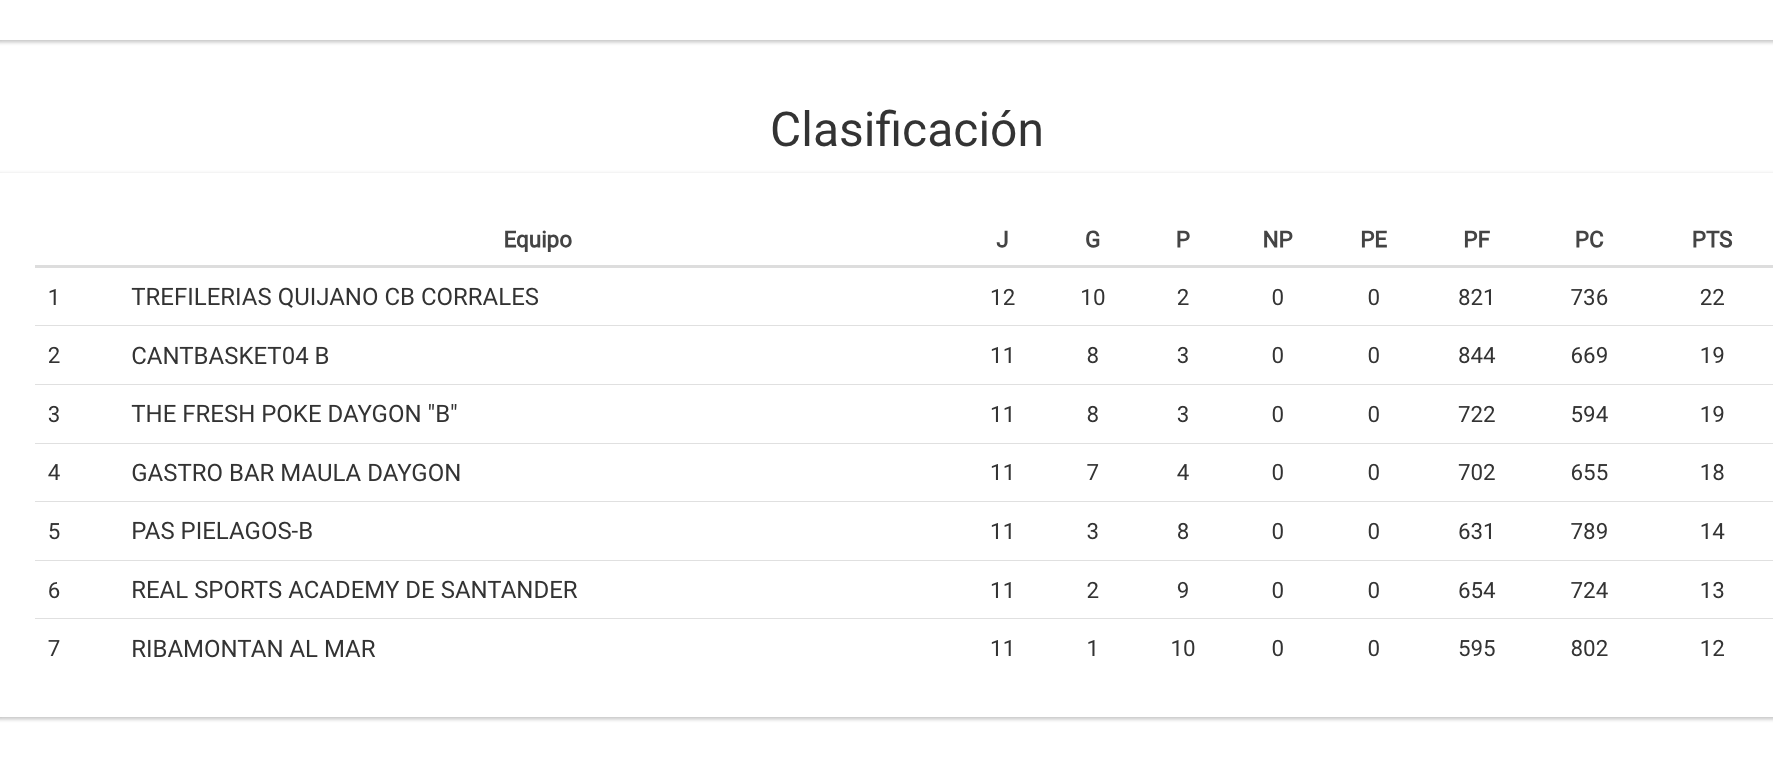Open TREFILERIAS QUIJANO CB CORRALES team

[x=335, y=298]
